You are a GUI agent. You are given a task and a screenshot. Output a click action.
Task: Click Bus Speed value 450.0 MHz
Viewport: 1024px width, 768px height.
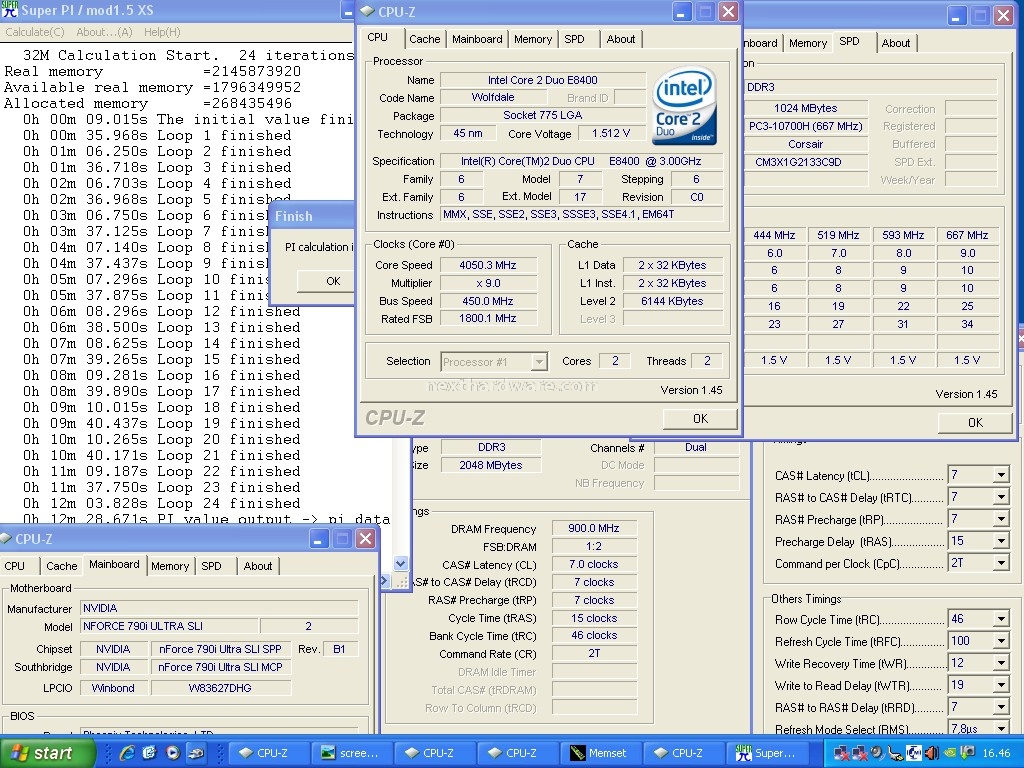[488, 301]
